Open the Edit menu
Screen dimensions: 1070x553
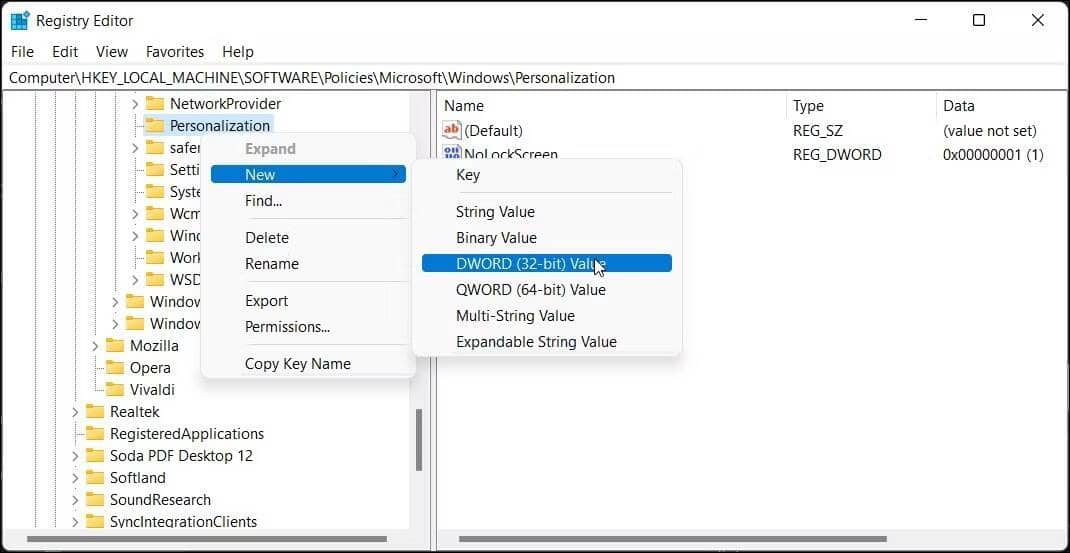tap(65, 52)
